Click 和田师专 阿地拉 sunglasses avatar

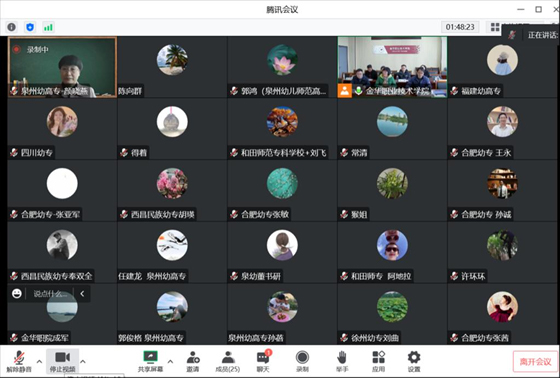point(392,245)
